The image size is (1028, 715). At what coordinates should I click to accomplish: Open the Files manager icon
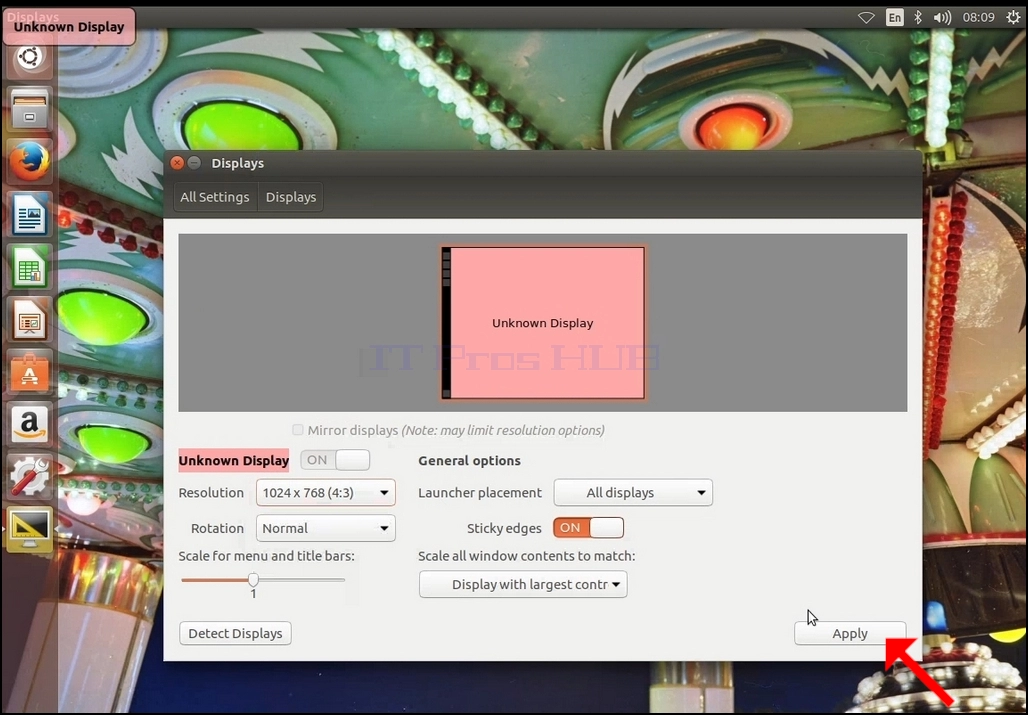[x=30, y=109]
